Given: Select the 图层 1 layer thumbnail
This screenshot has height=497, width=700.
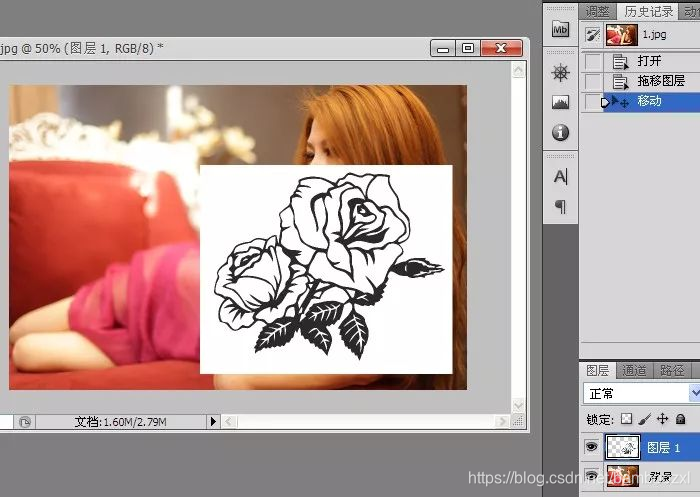Looking at the screenshot, I should (x=623, y=447).
